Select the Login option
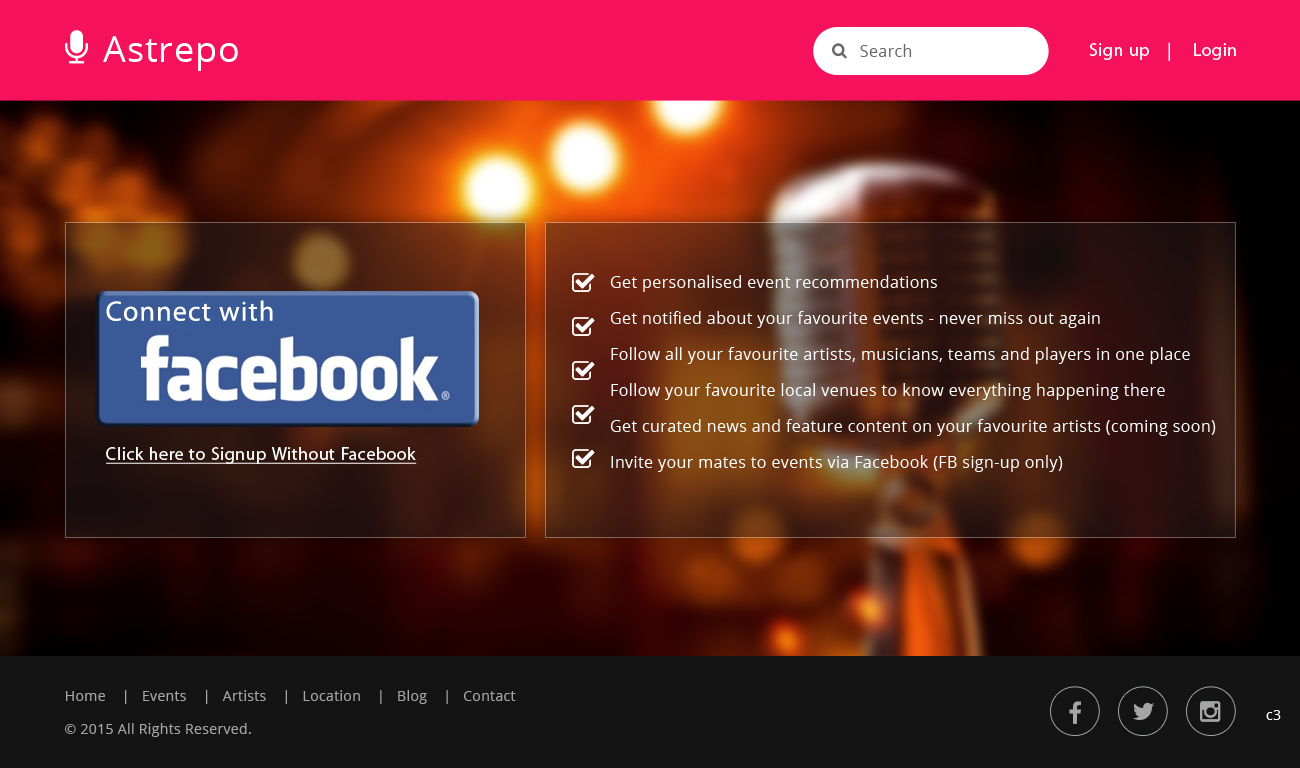Screen dimensions: 1300x768 tap(1214, 50)
